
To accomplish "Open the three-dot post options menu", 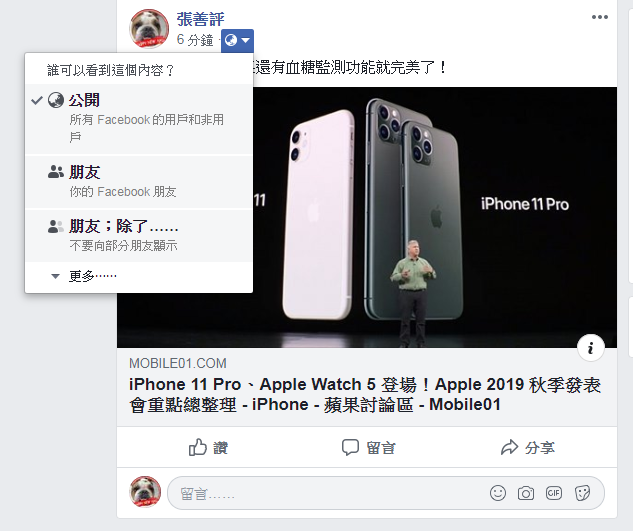I will pos(599,17).
